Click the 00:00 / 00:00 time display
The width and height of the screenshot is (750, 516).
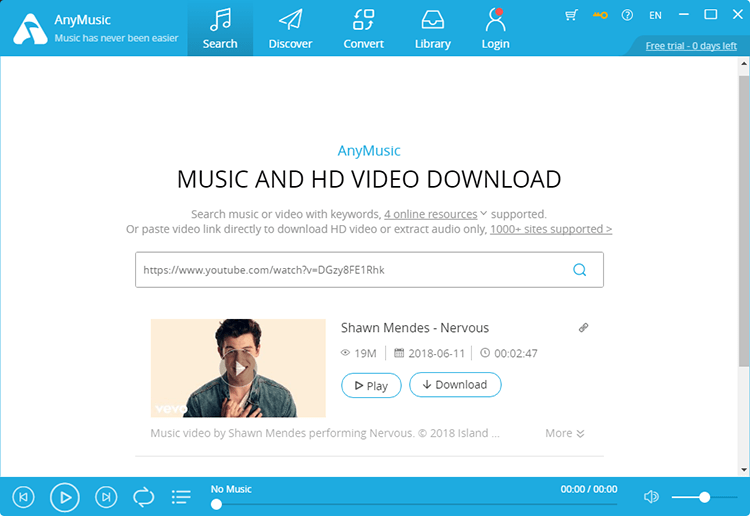pos(589,489)
